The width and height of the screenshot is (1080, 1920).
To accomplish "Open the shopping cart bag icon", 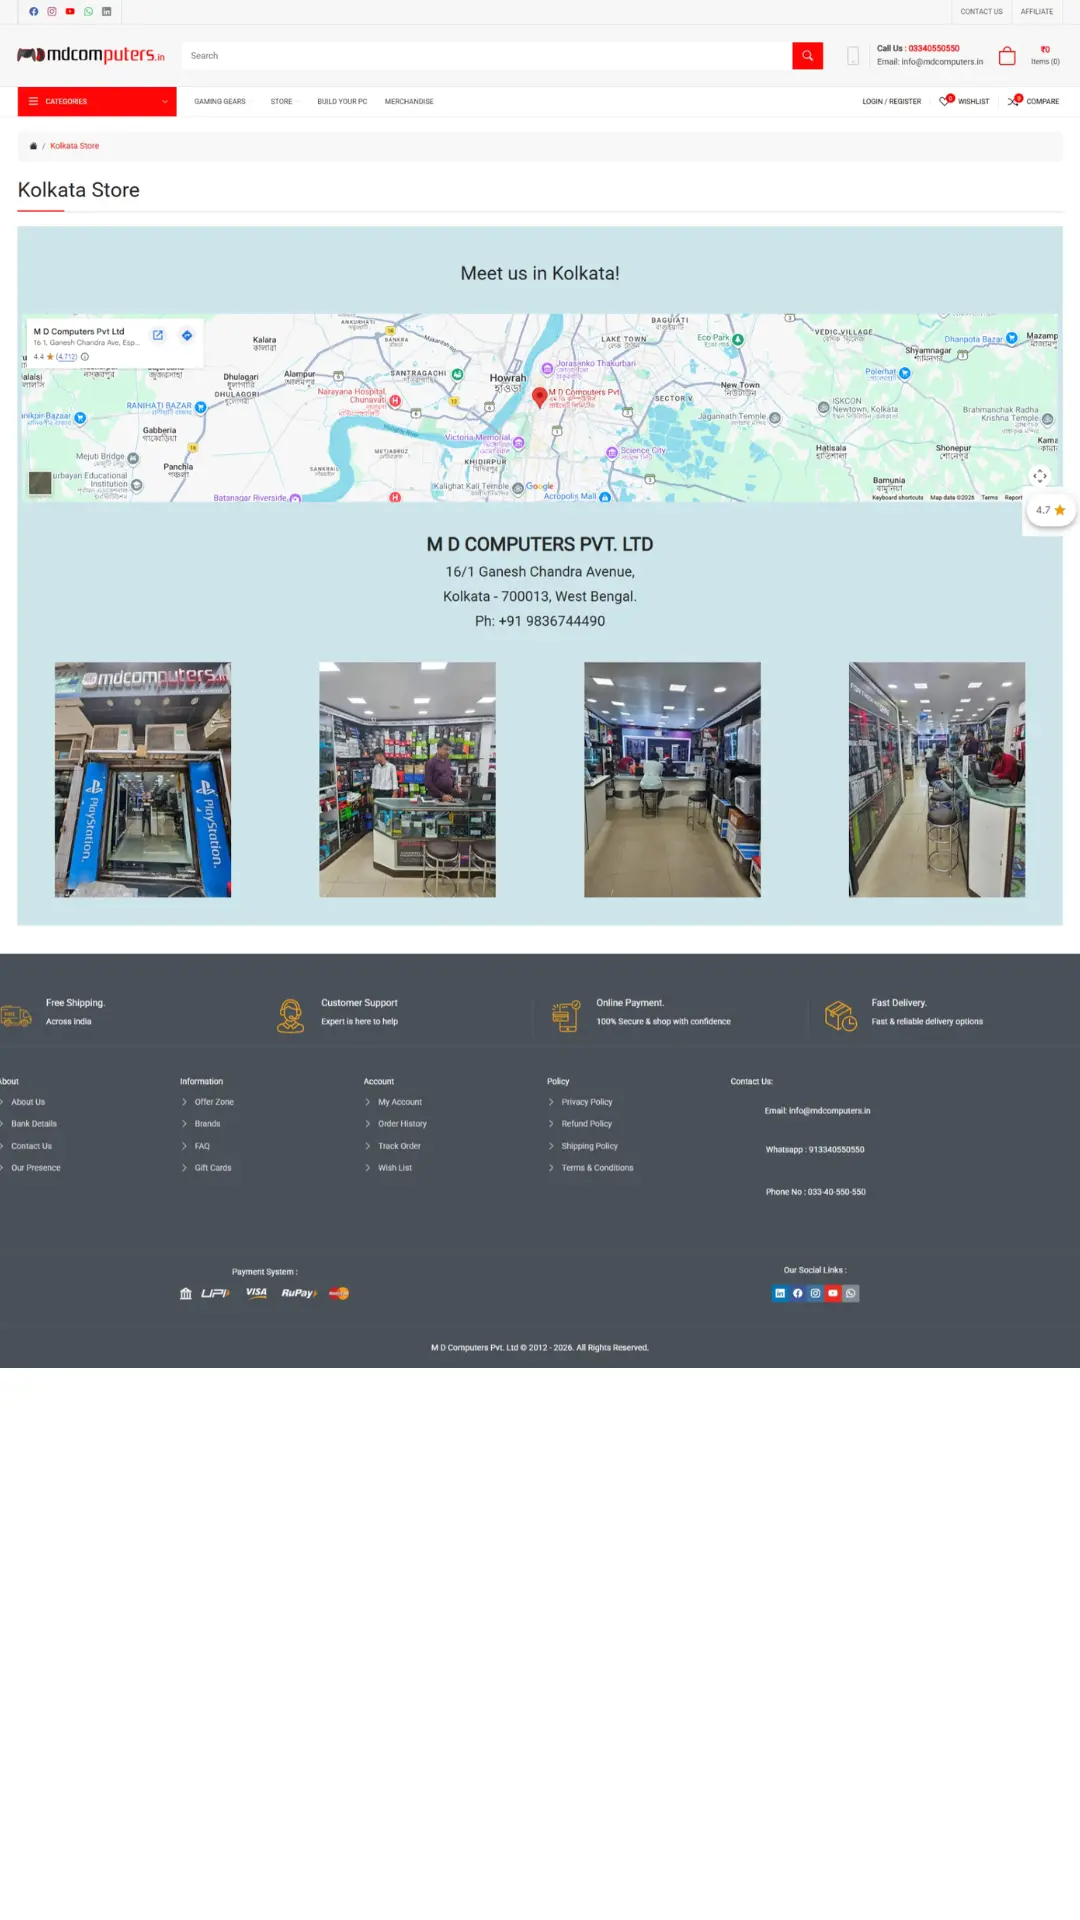I will pos(1007,56).
